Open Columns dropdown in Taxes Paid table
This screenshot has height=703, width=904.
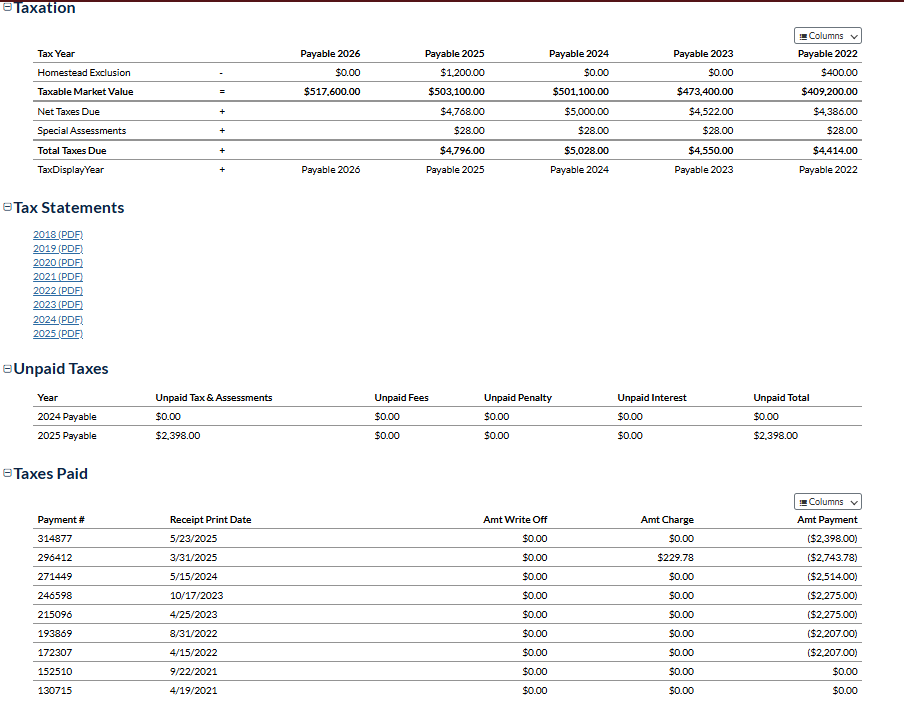pos(828,502)
